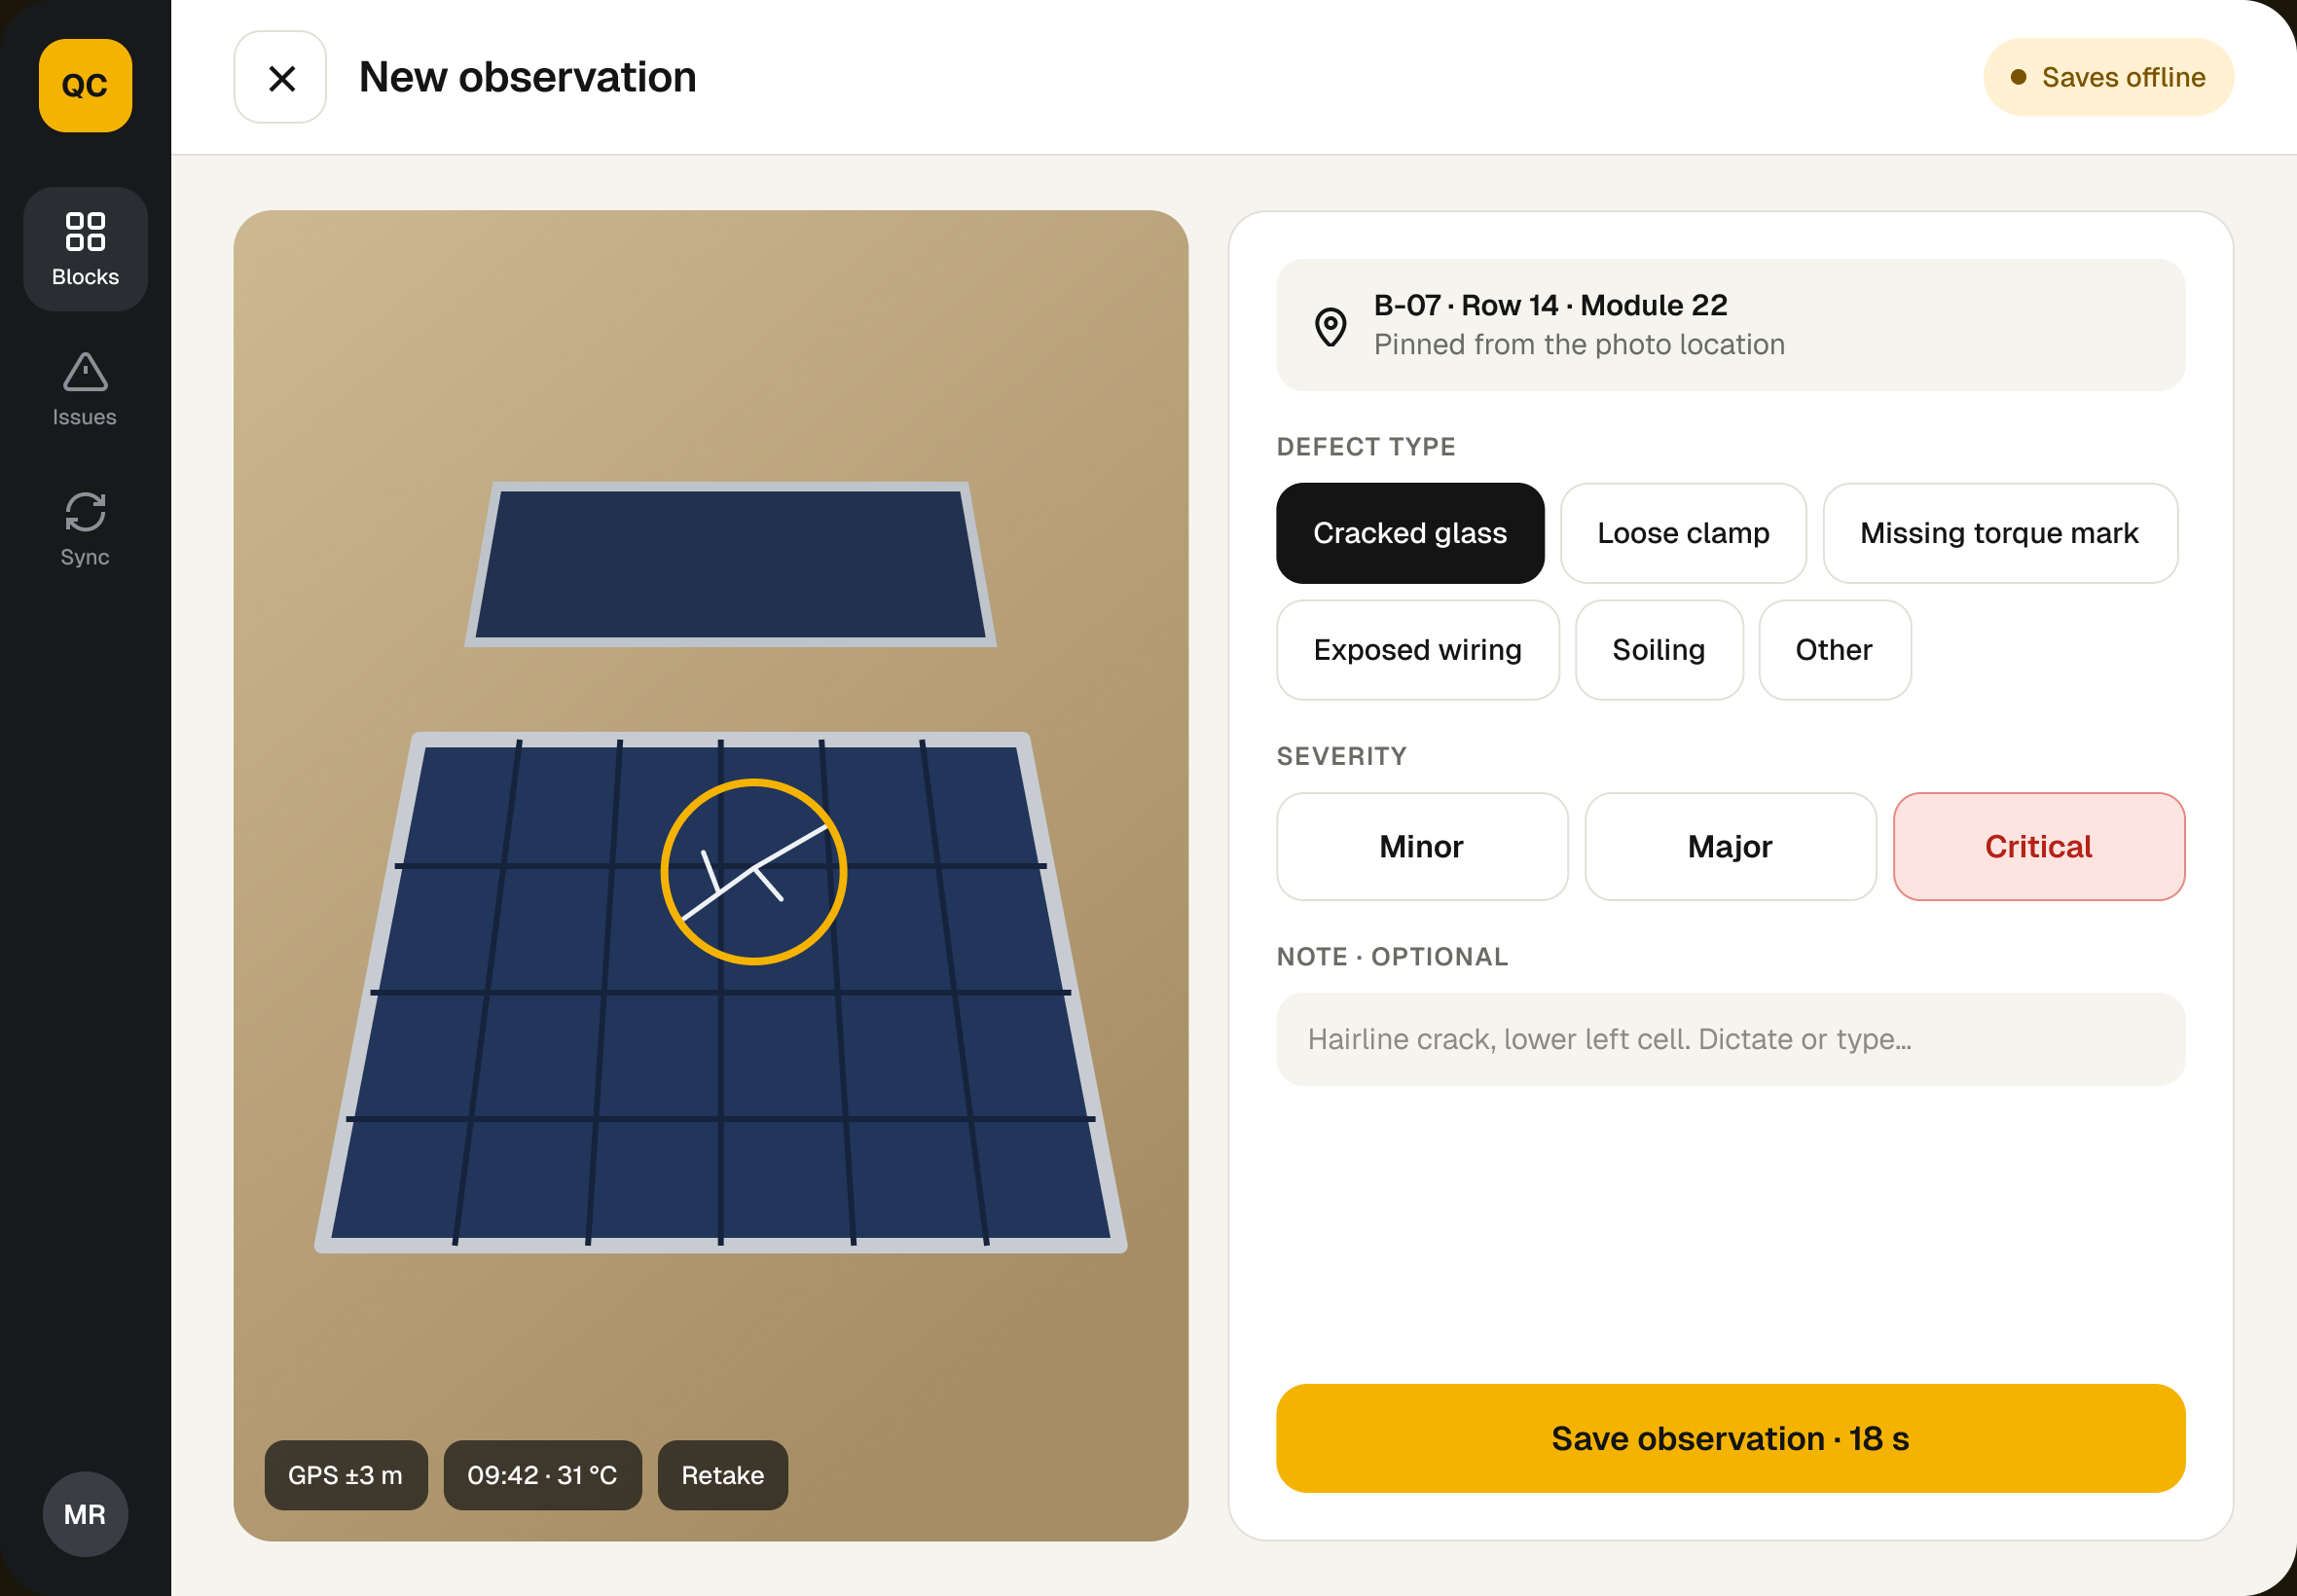Screen dimensions: 2297x1596
Task: Click 'Pinned from the photo location' text
Action: 1579,345
